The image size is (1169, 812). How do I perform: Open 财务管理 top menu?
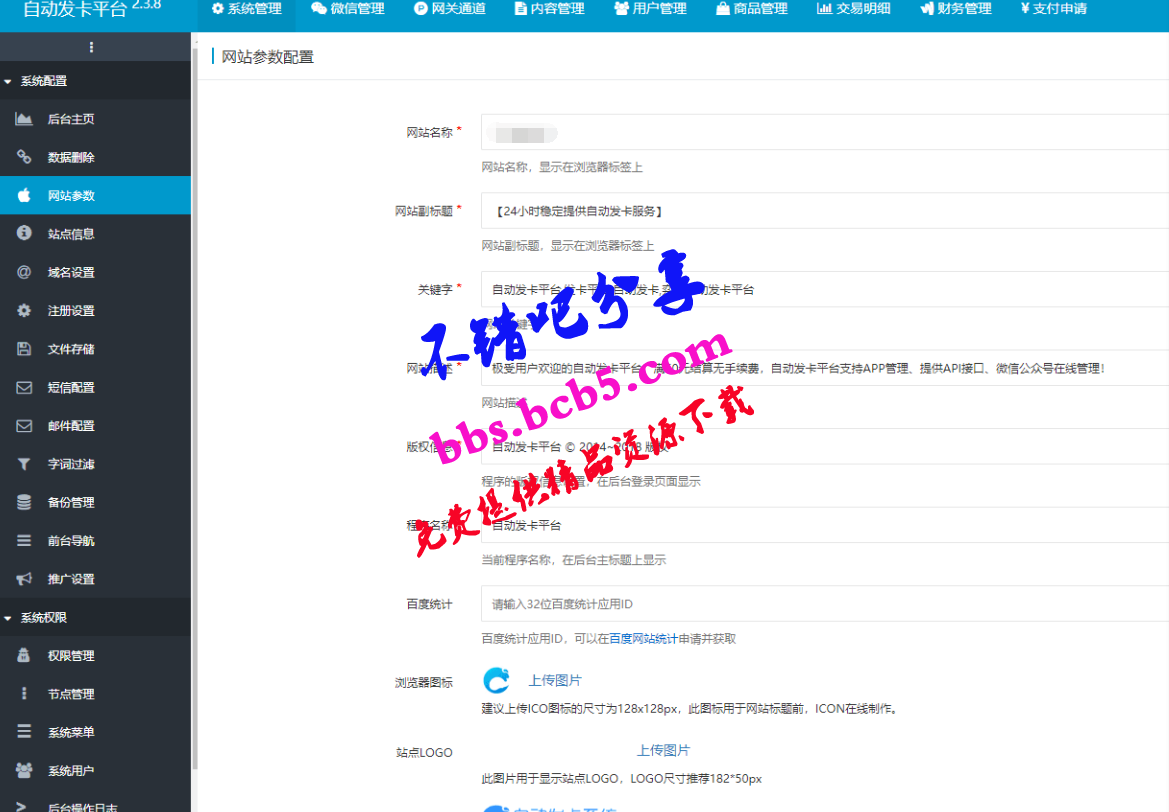pos(955,9)
